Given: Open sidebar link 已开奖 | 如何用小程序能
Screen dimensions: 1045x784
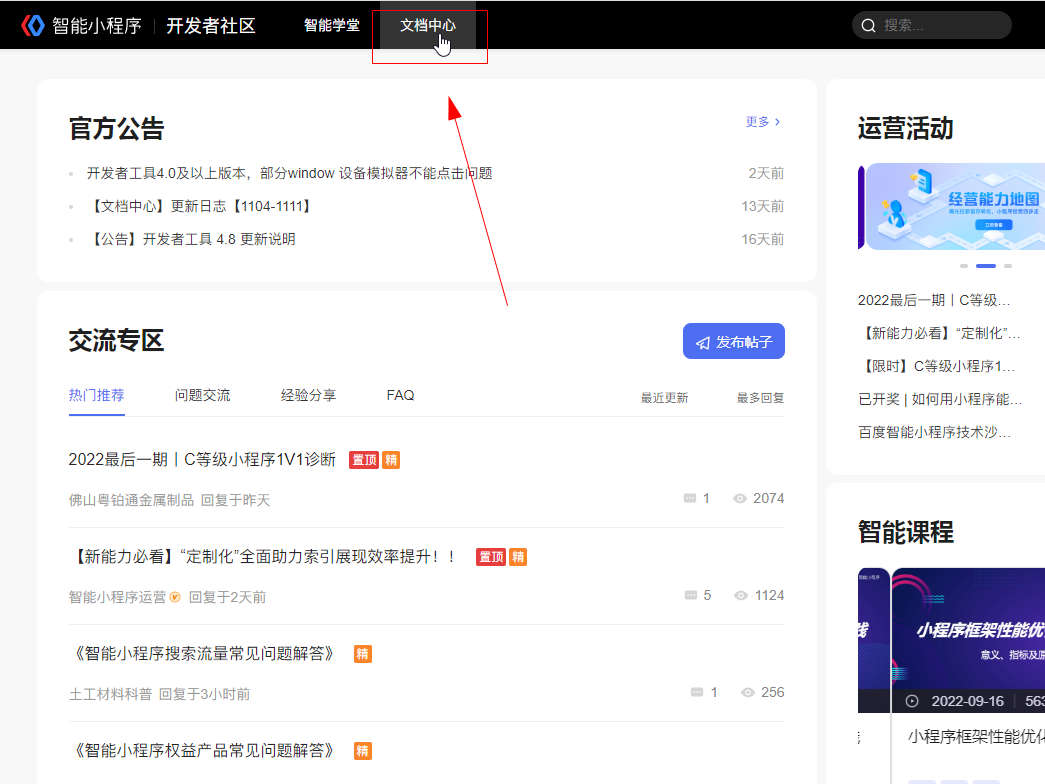Looking at the screenshot, I should tap(940, 399).
